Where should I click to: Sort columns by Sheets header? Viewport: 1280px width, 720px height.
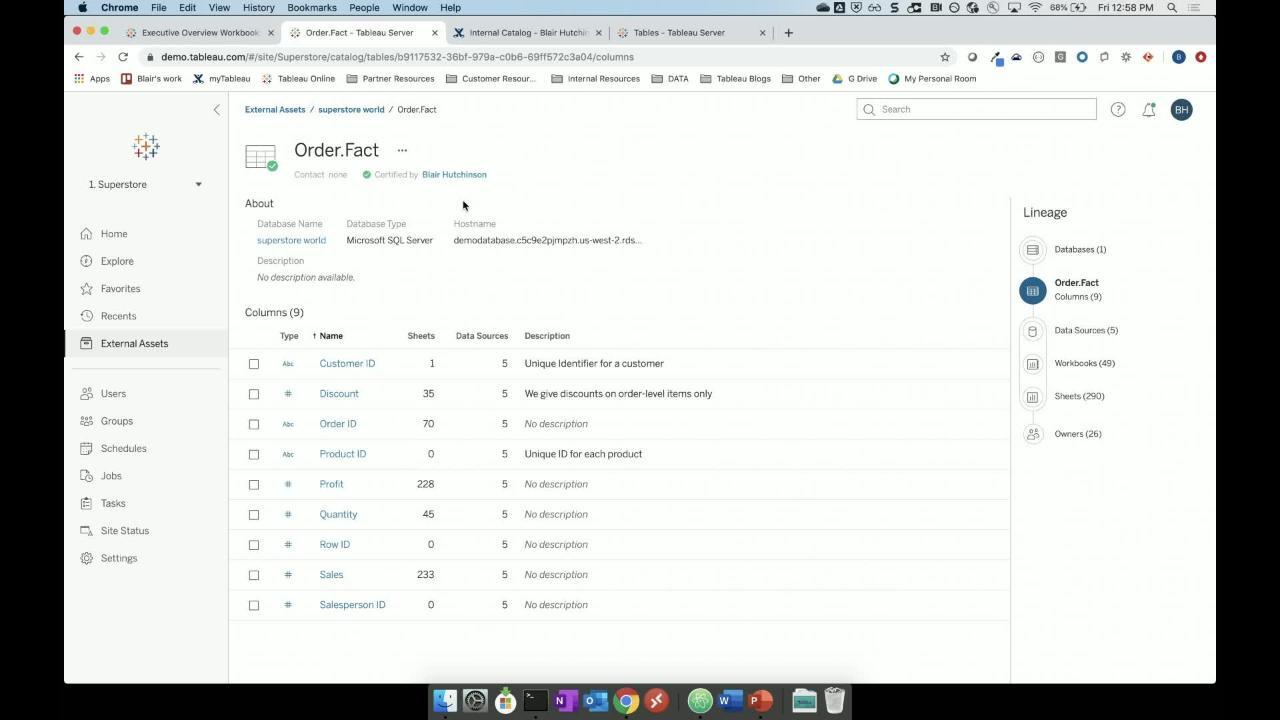click(x=421, y=336)
